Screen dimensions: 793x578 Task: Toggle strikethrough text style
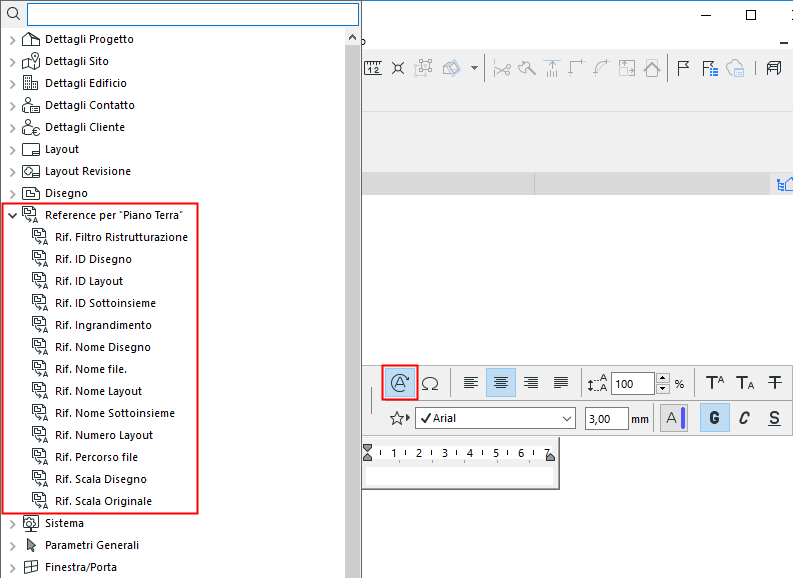[x=775, y=383]
